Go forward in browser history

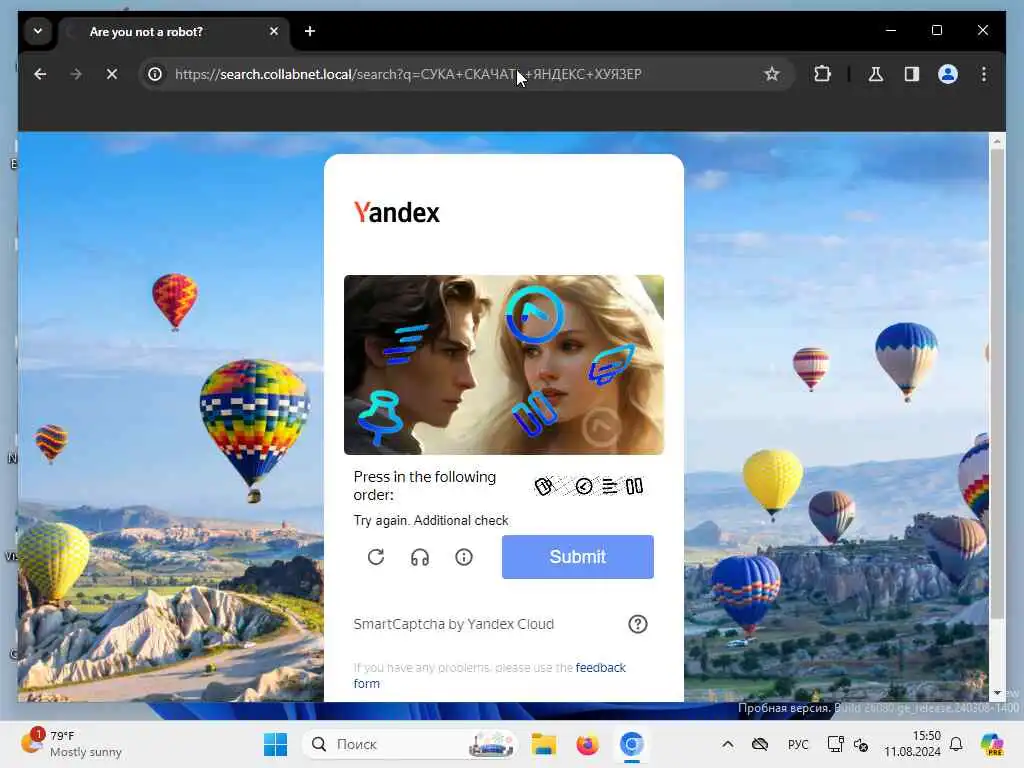pyautogui.click(x=76, y=74)
